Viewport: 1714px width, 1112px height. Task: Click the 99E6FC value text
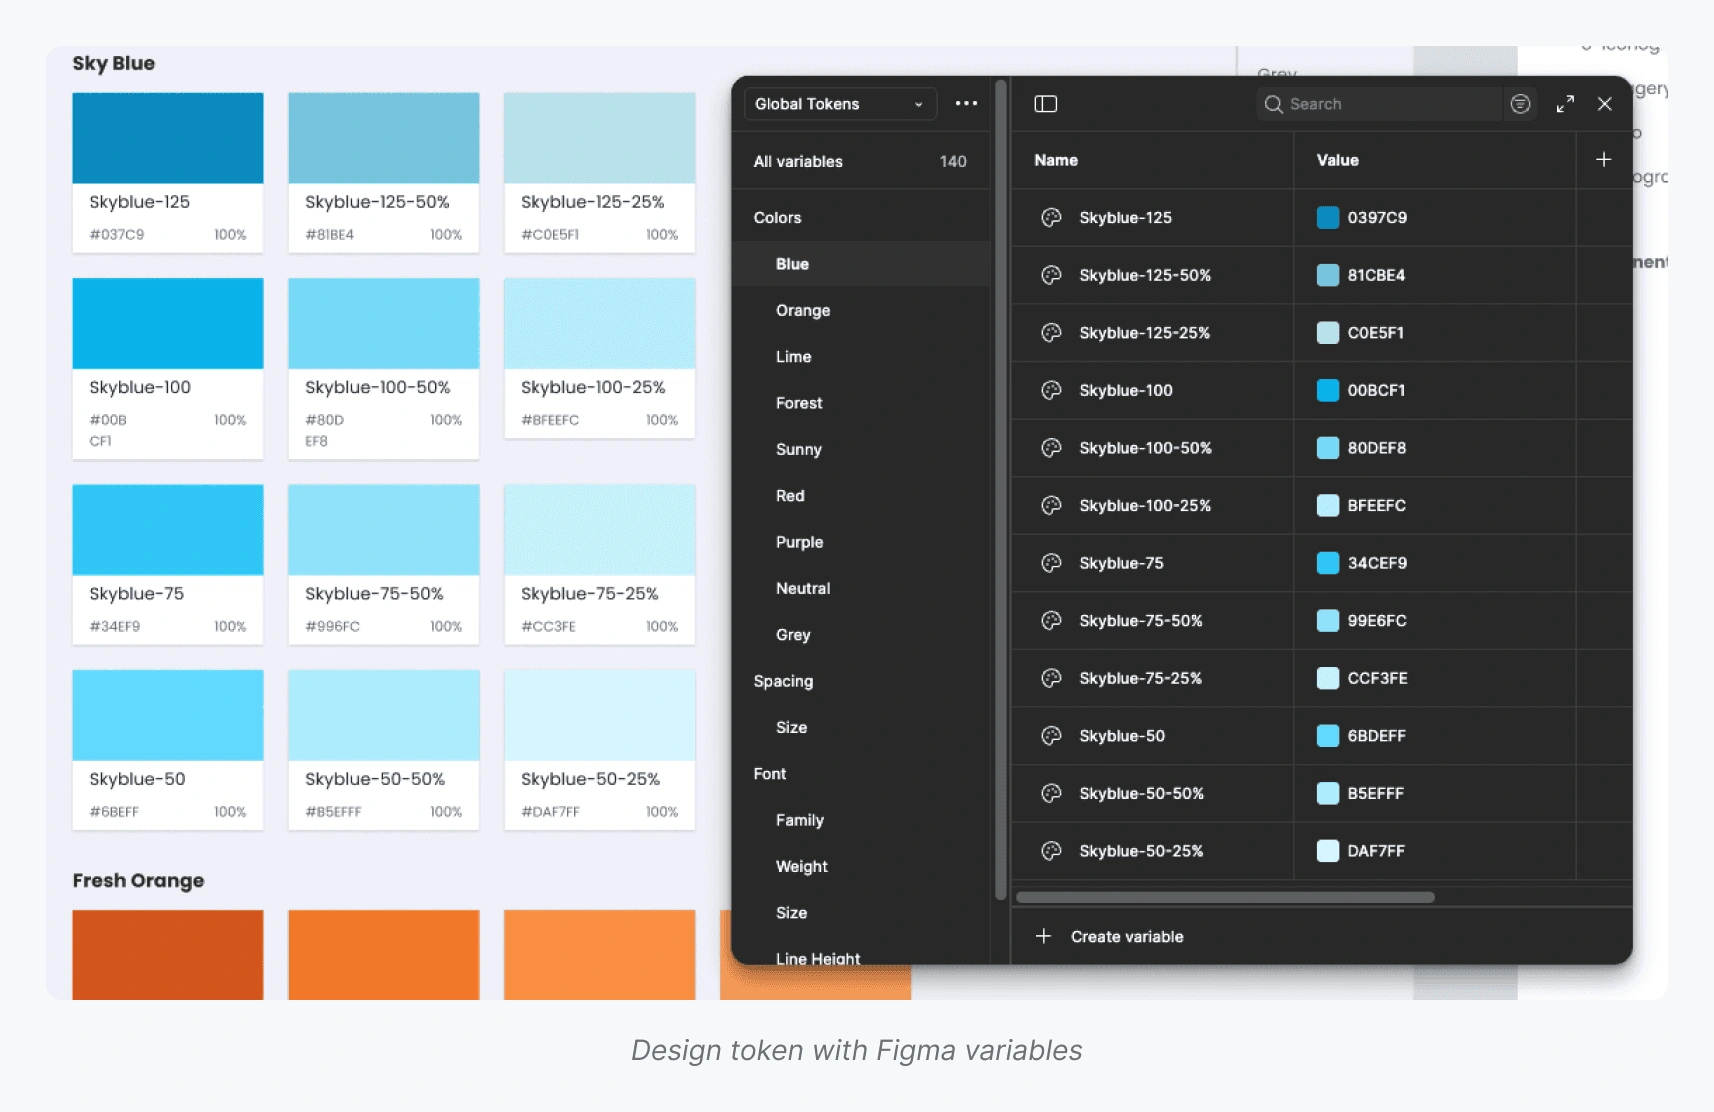[x=1376, y=621]
